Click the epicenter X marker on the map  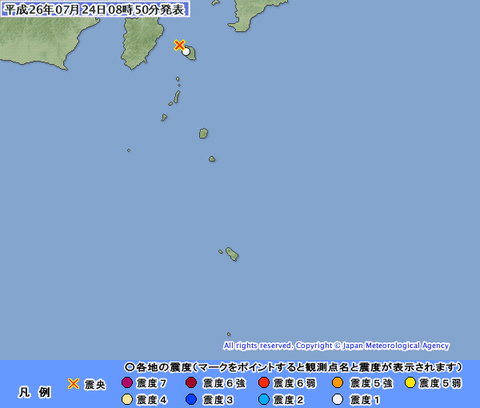pyautogui.click(x=179, y=45)
